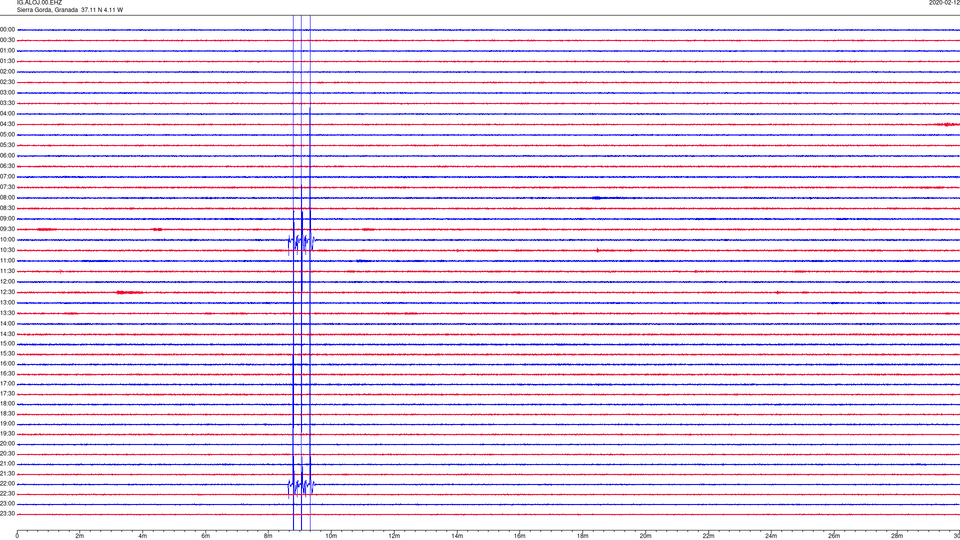960x540 pixels.
Task: Select the 23:00 trace label
Action: click(x=7, y=503)
